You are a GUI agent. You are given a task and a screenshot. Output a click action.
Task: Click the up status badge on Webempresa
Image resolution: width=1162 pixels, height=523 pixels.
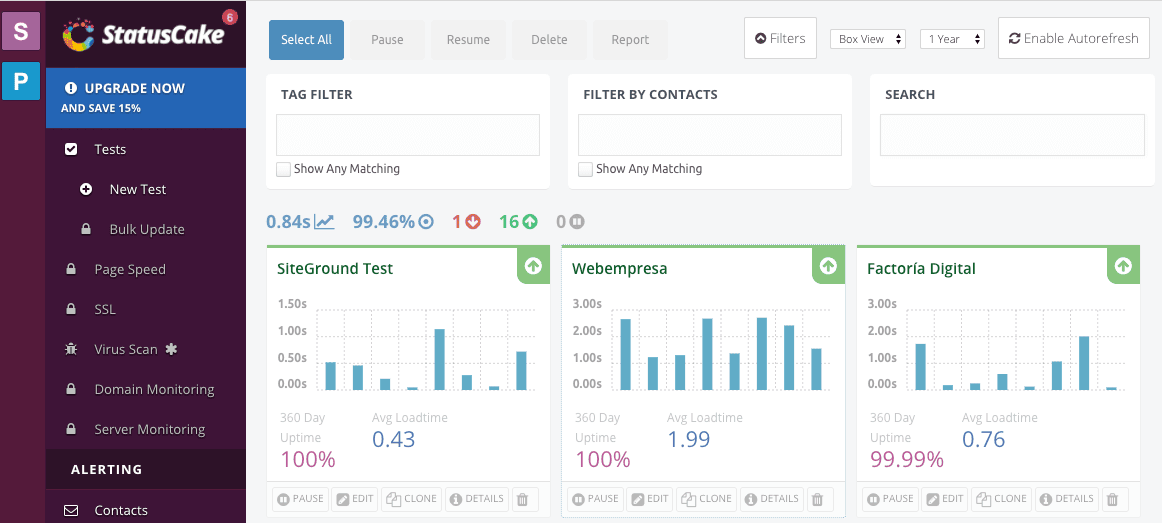(829, 266)
